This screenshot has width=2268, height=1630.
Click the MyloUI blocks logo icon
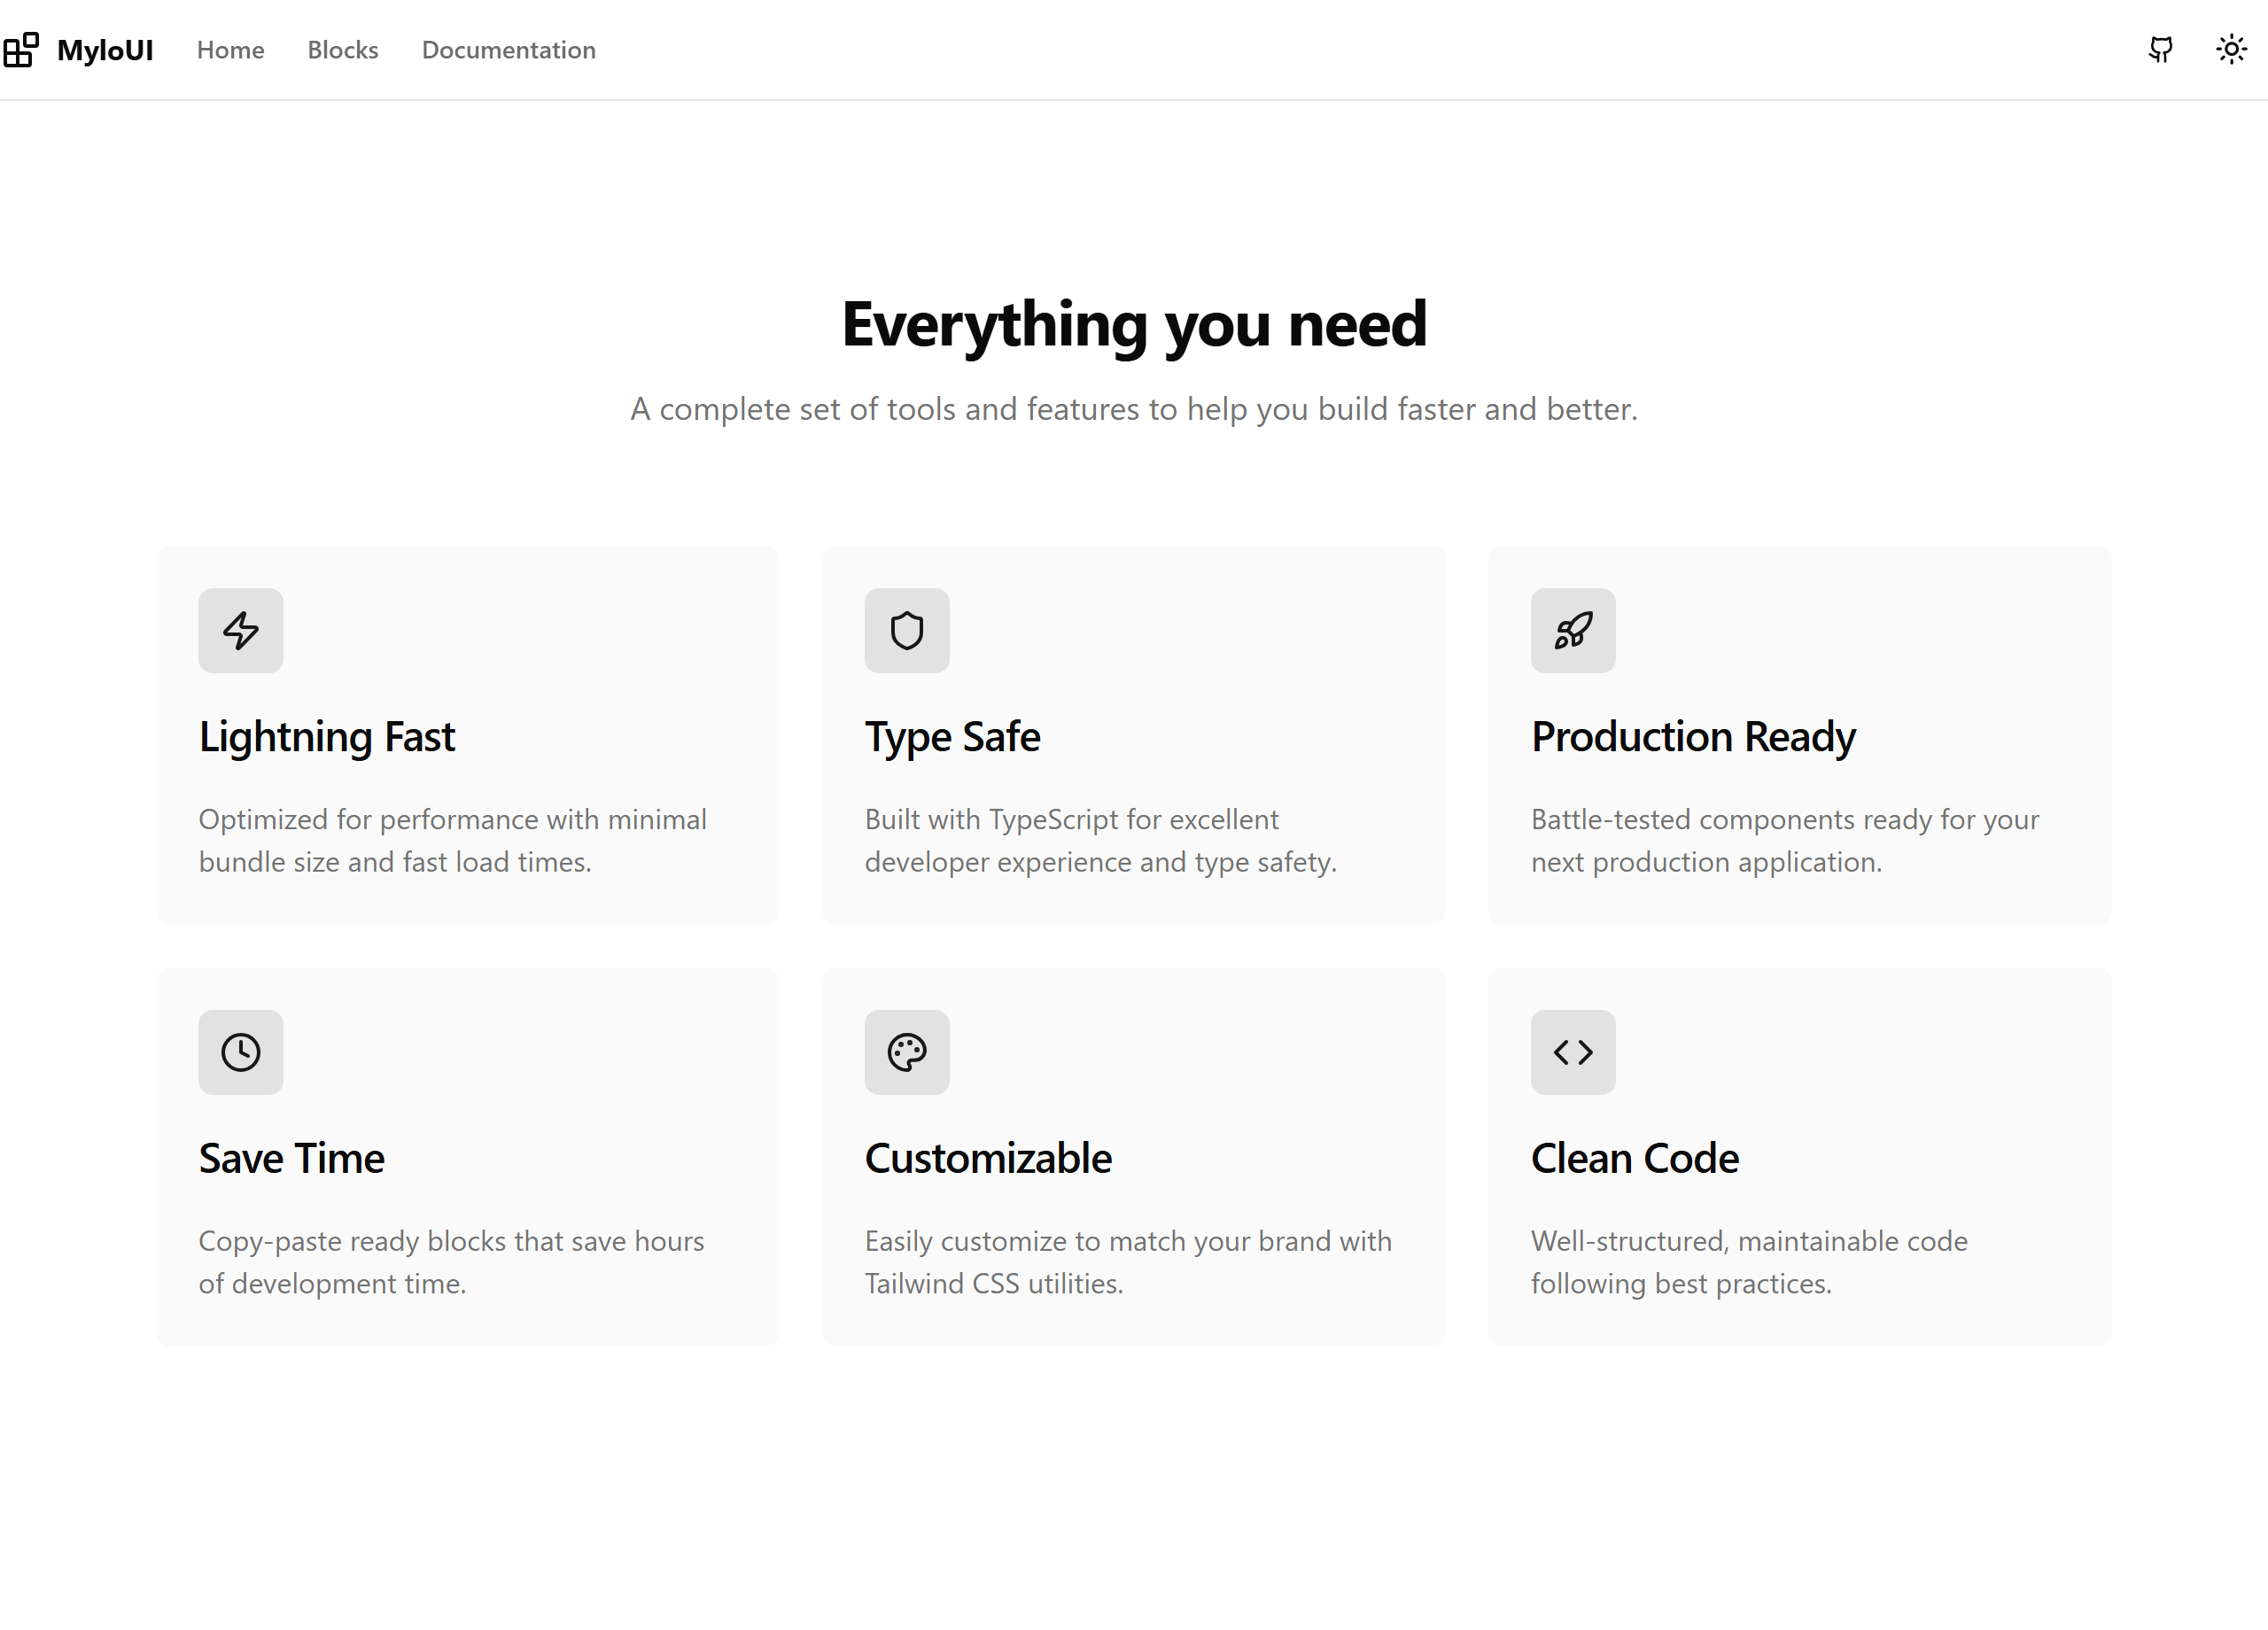coord(20,50)
